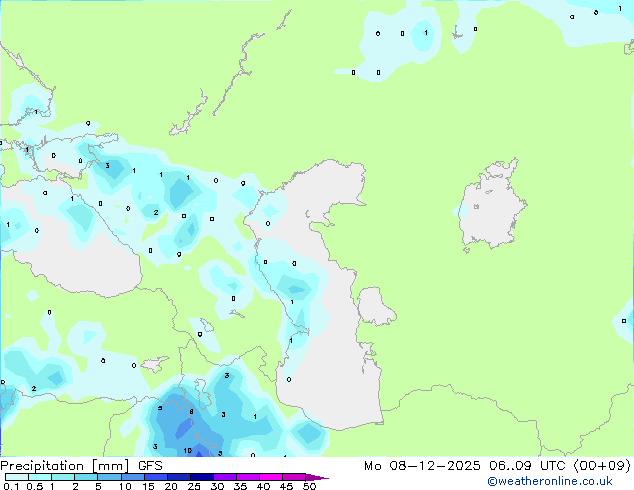The height and width of the screenshot is (490, 634).
Task: Click the '10' precipitation value on the map
Action: [188, 450]
